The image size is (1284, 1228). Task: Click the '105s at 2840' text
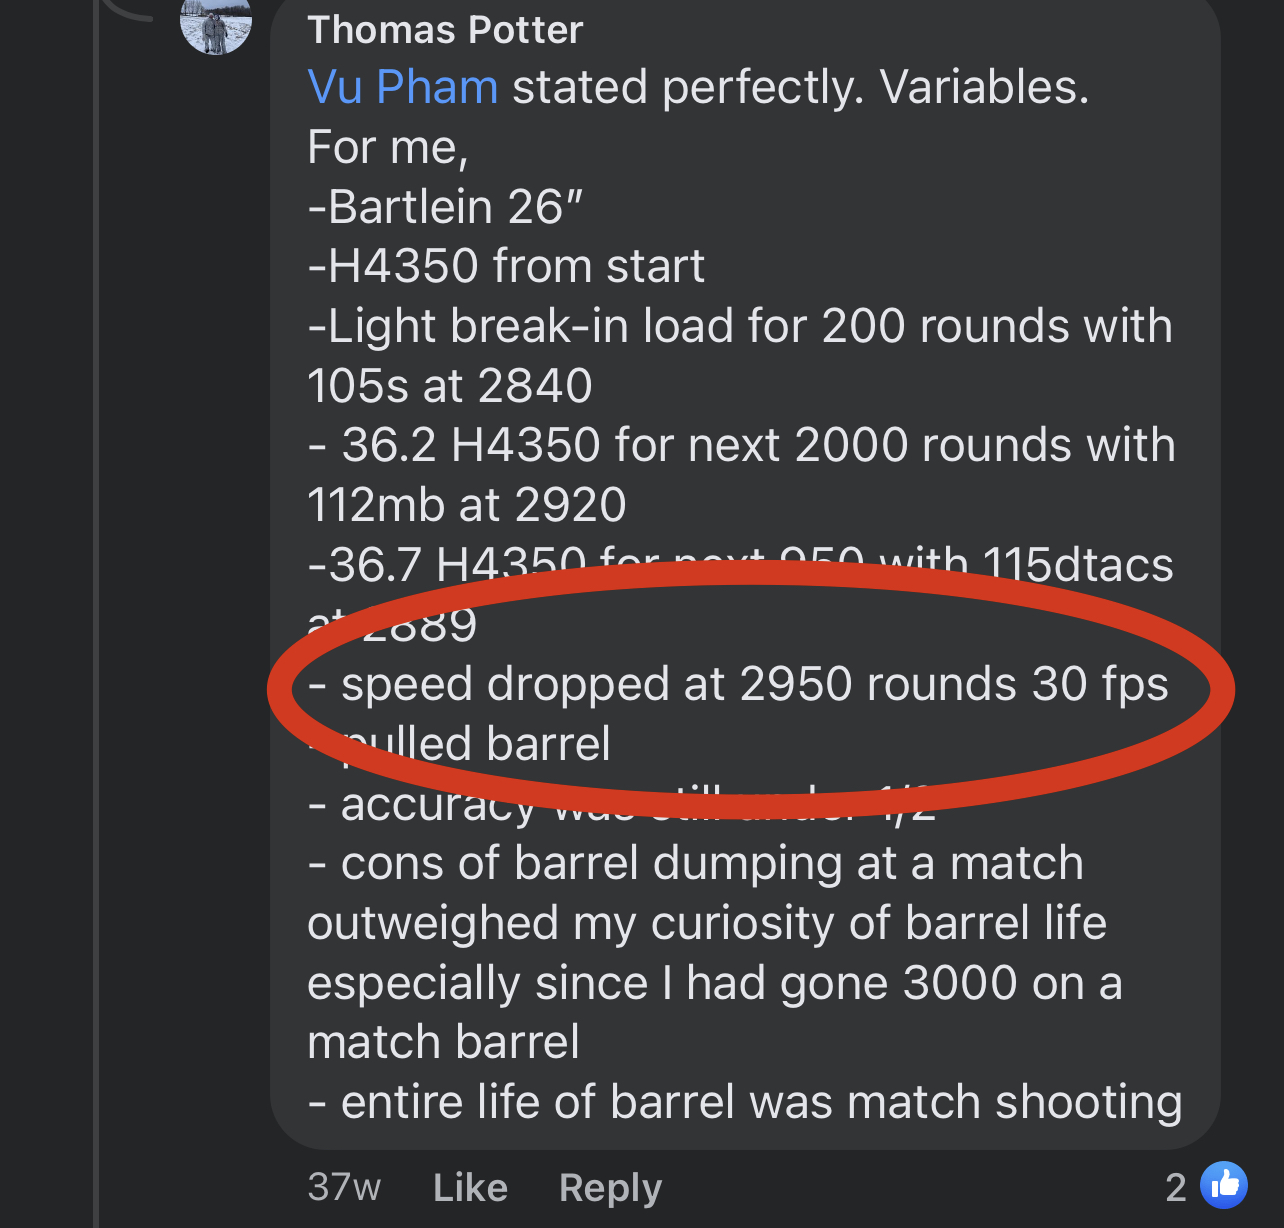tap(450, 386)
